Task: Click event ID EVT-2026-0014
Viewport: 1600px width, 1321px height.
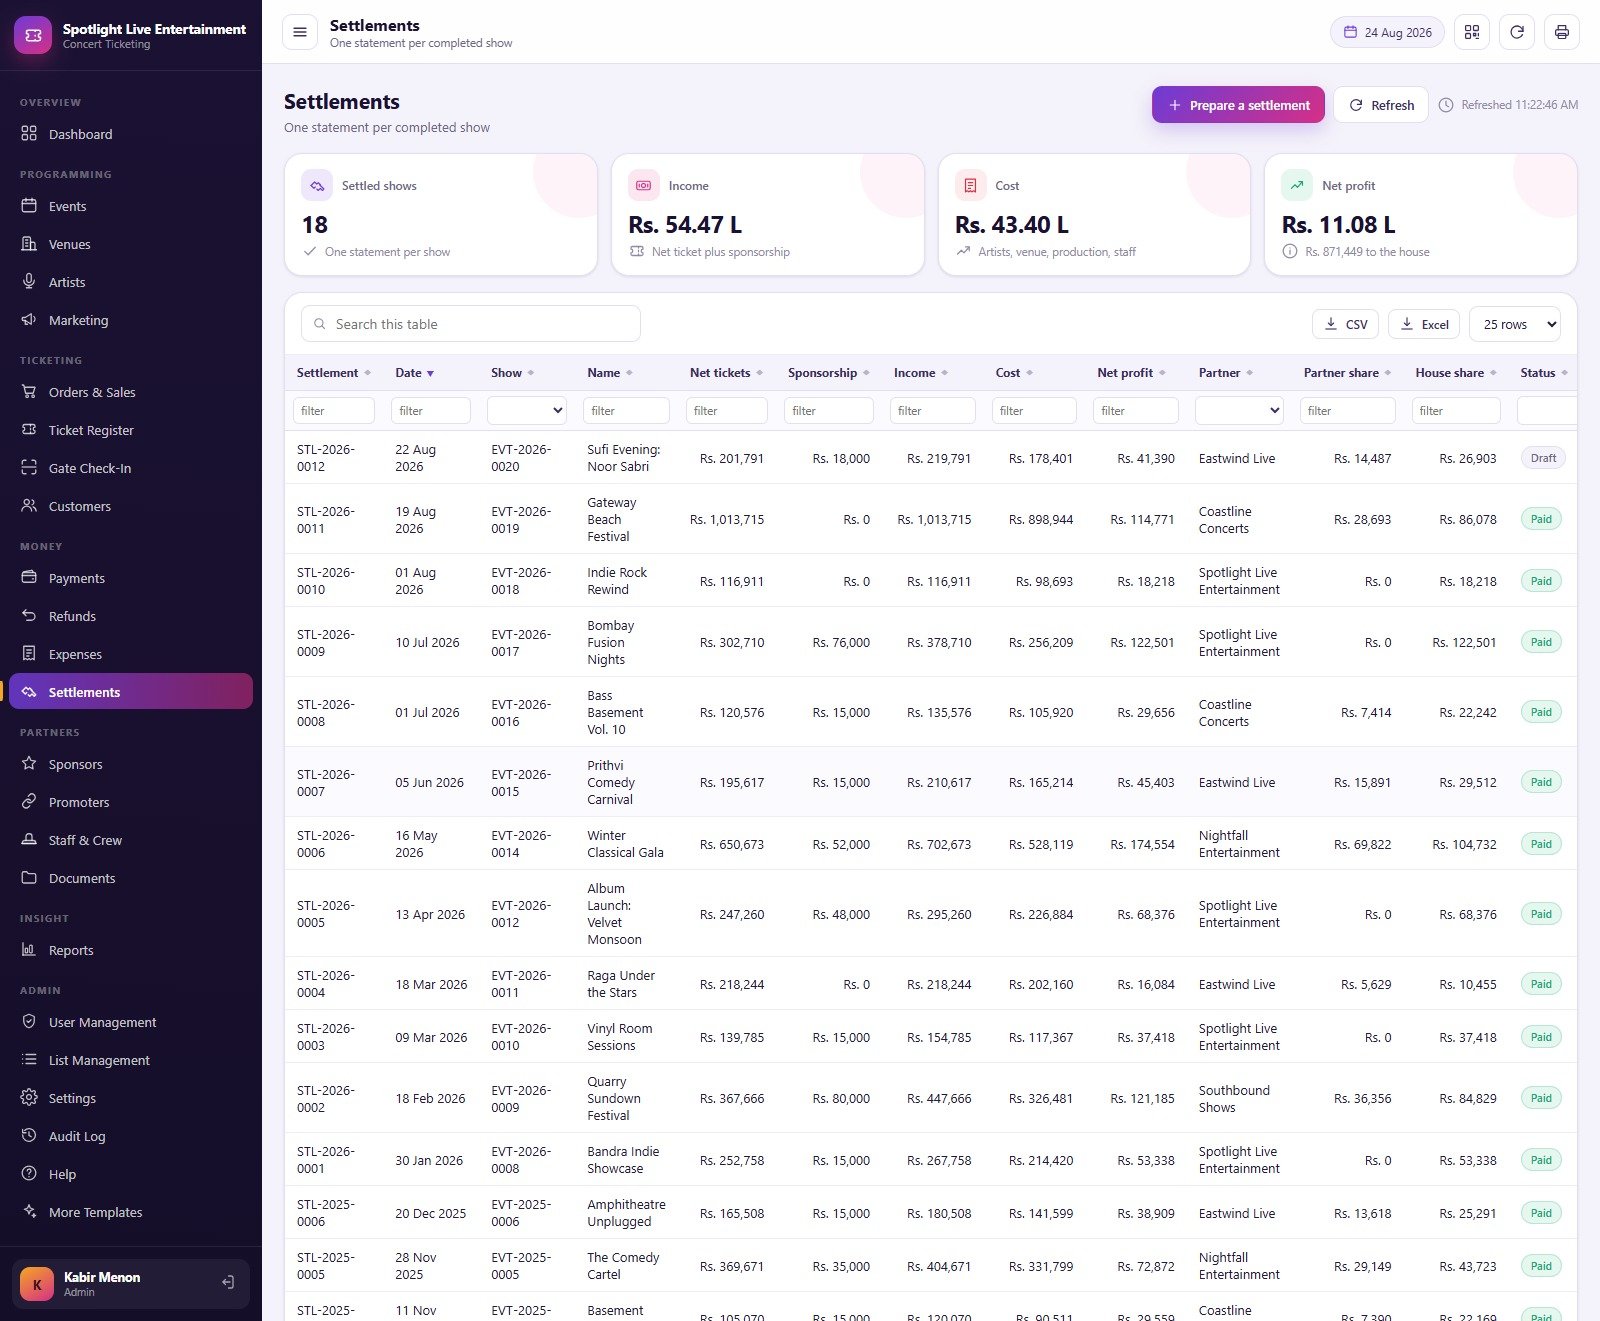Action: pos(521,844)
